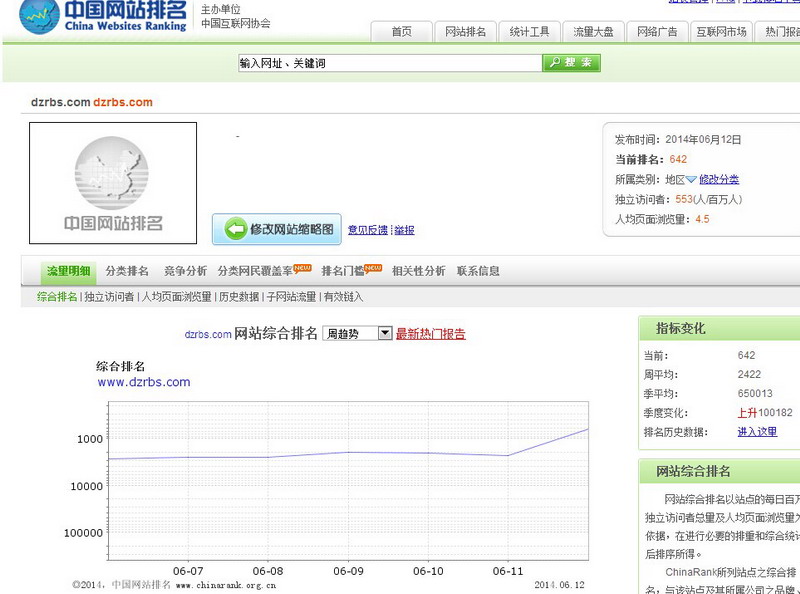This screenshot has height=594, width=800.
Task: Switch to the 分类排名 tab
Action: click(x=127, y=271)
